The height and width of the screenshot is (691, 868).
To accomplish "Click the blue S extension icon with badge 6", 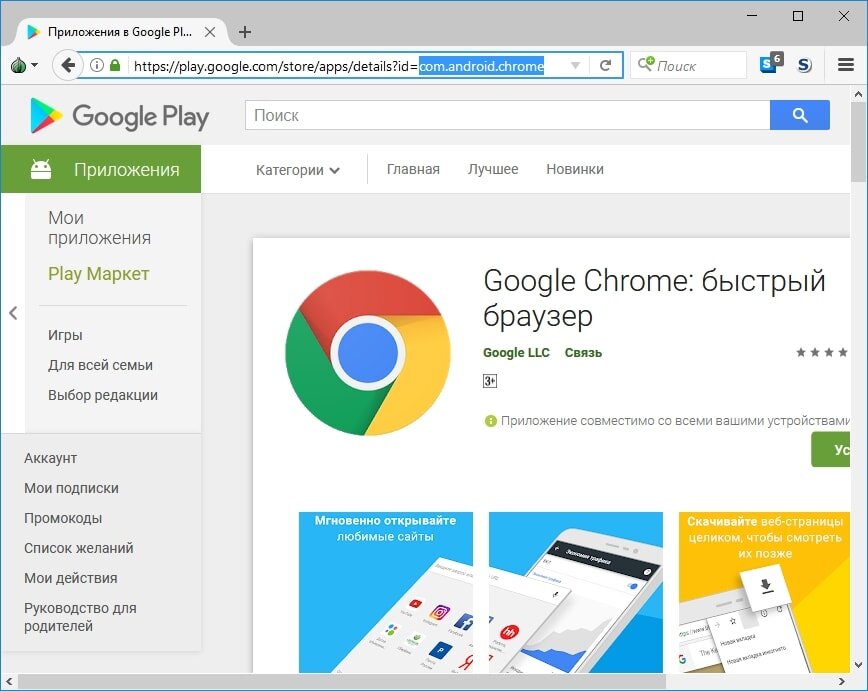I will point(771,64).
